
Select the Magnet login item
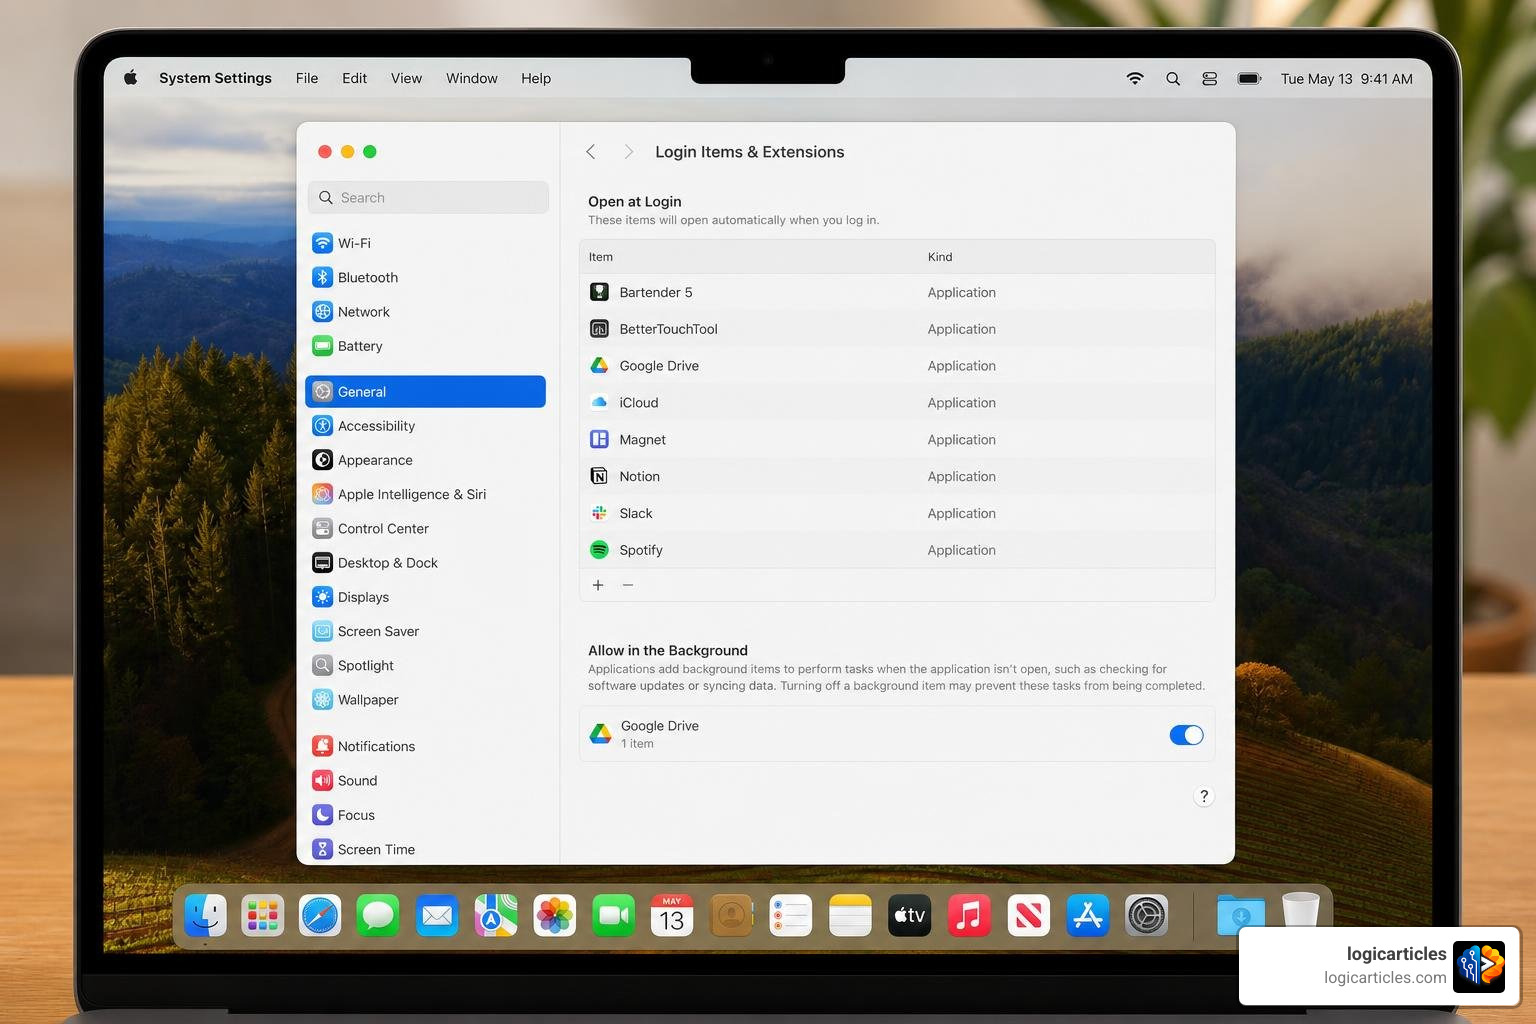(x=897, y=440)
